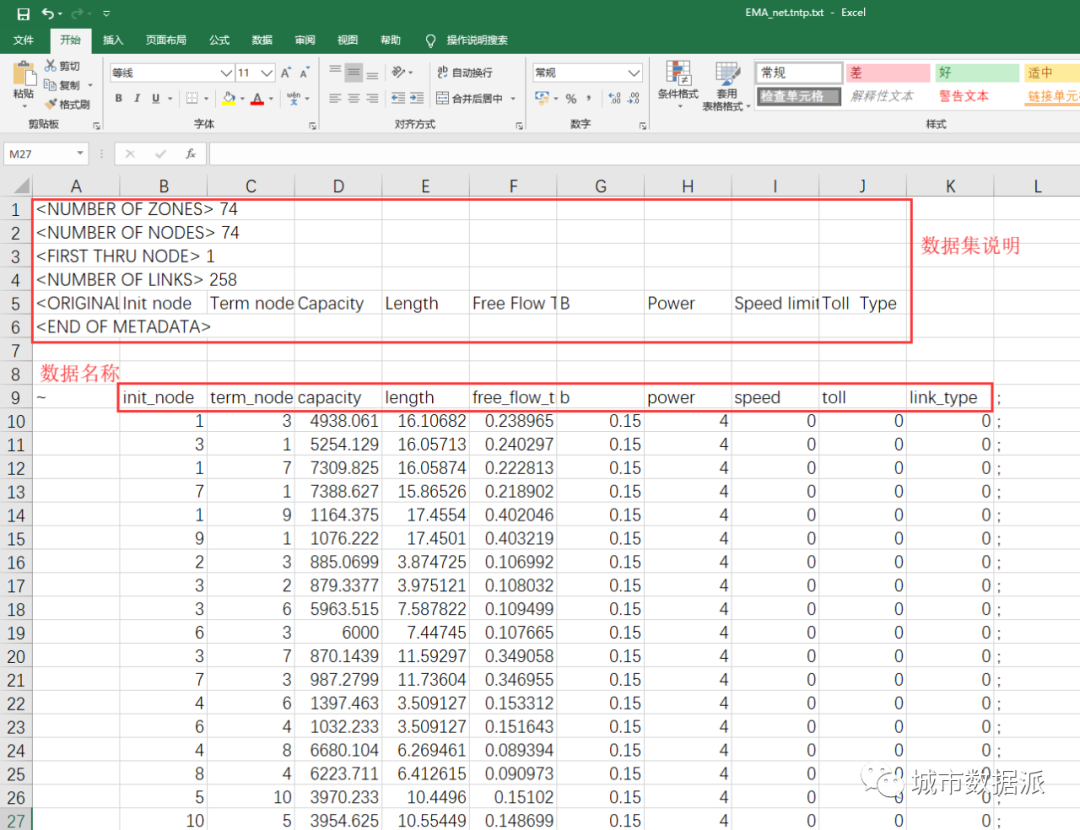Viewport: 1080px width, 830px height.
Task: Switch to the Data (数据) tab
Action: pos(262,40)
